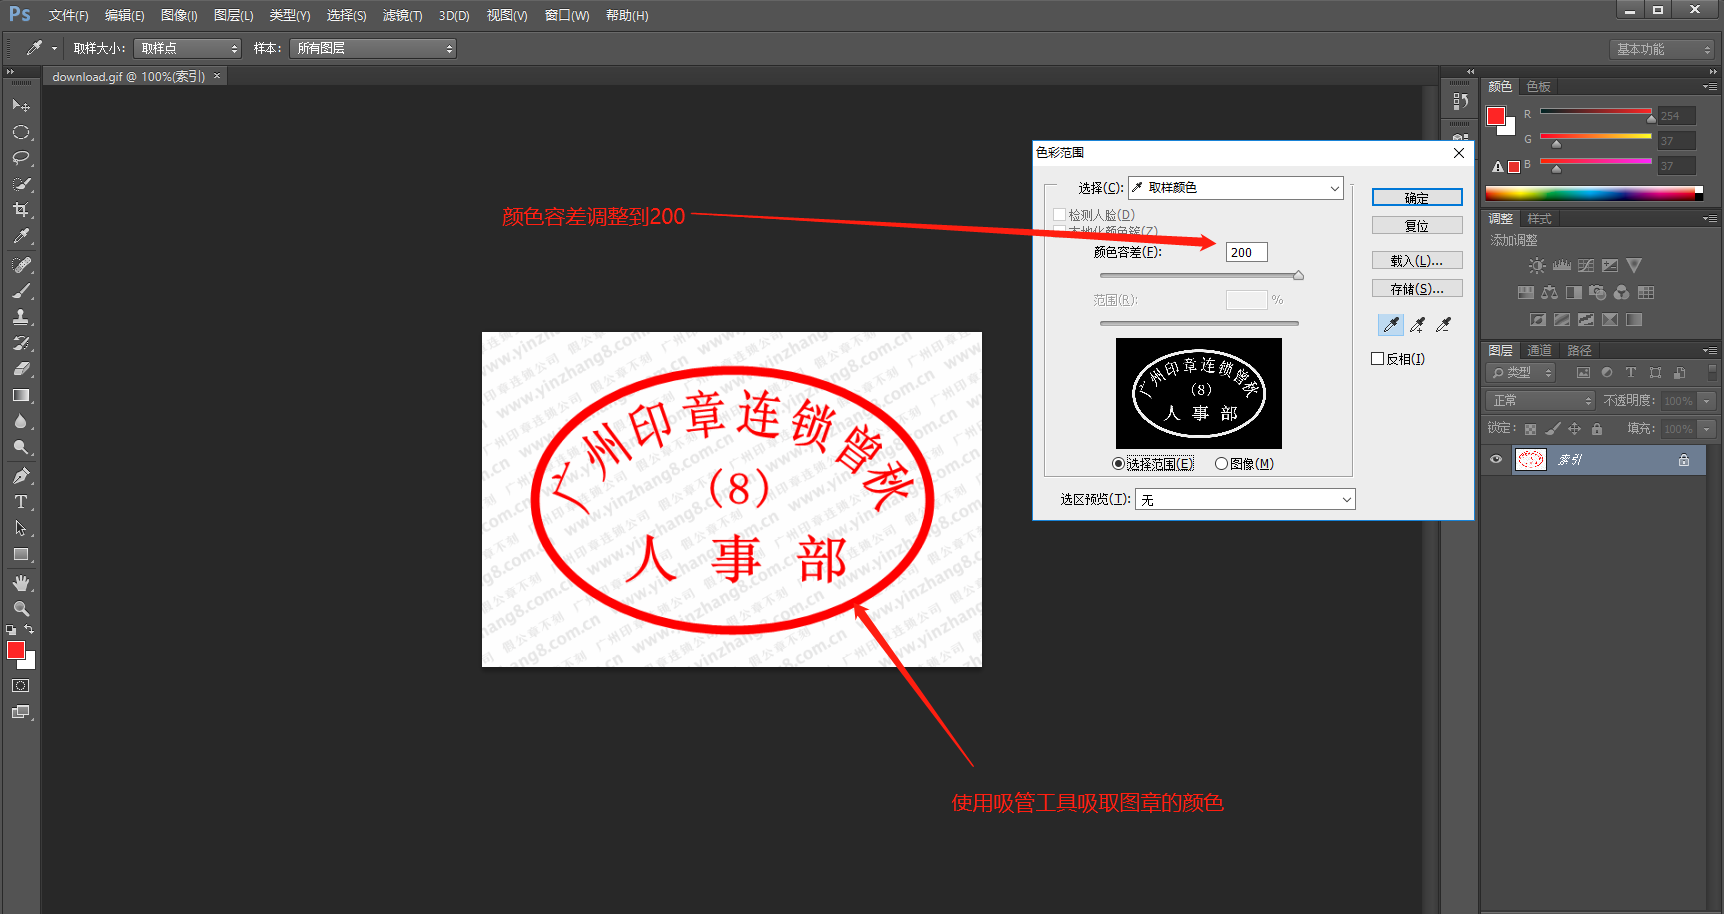This screenshot has height=914, width=1724.
Task: Select the Eyedropper tool in the left toolbox
Action: point(21,236)
